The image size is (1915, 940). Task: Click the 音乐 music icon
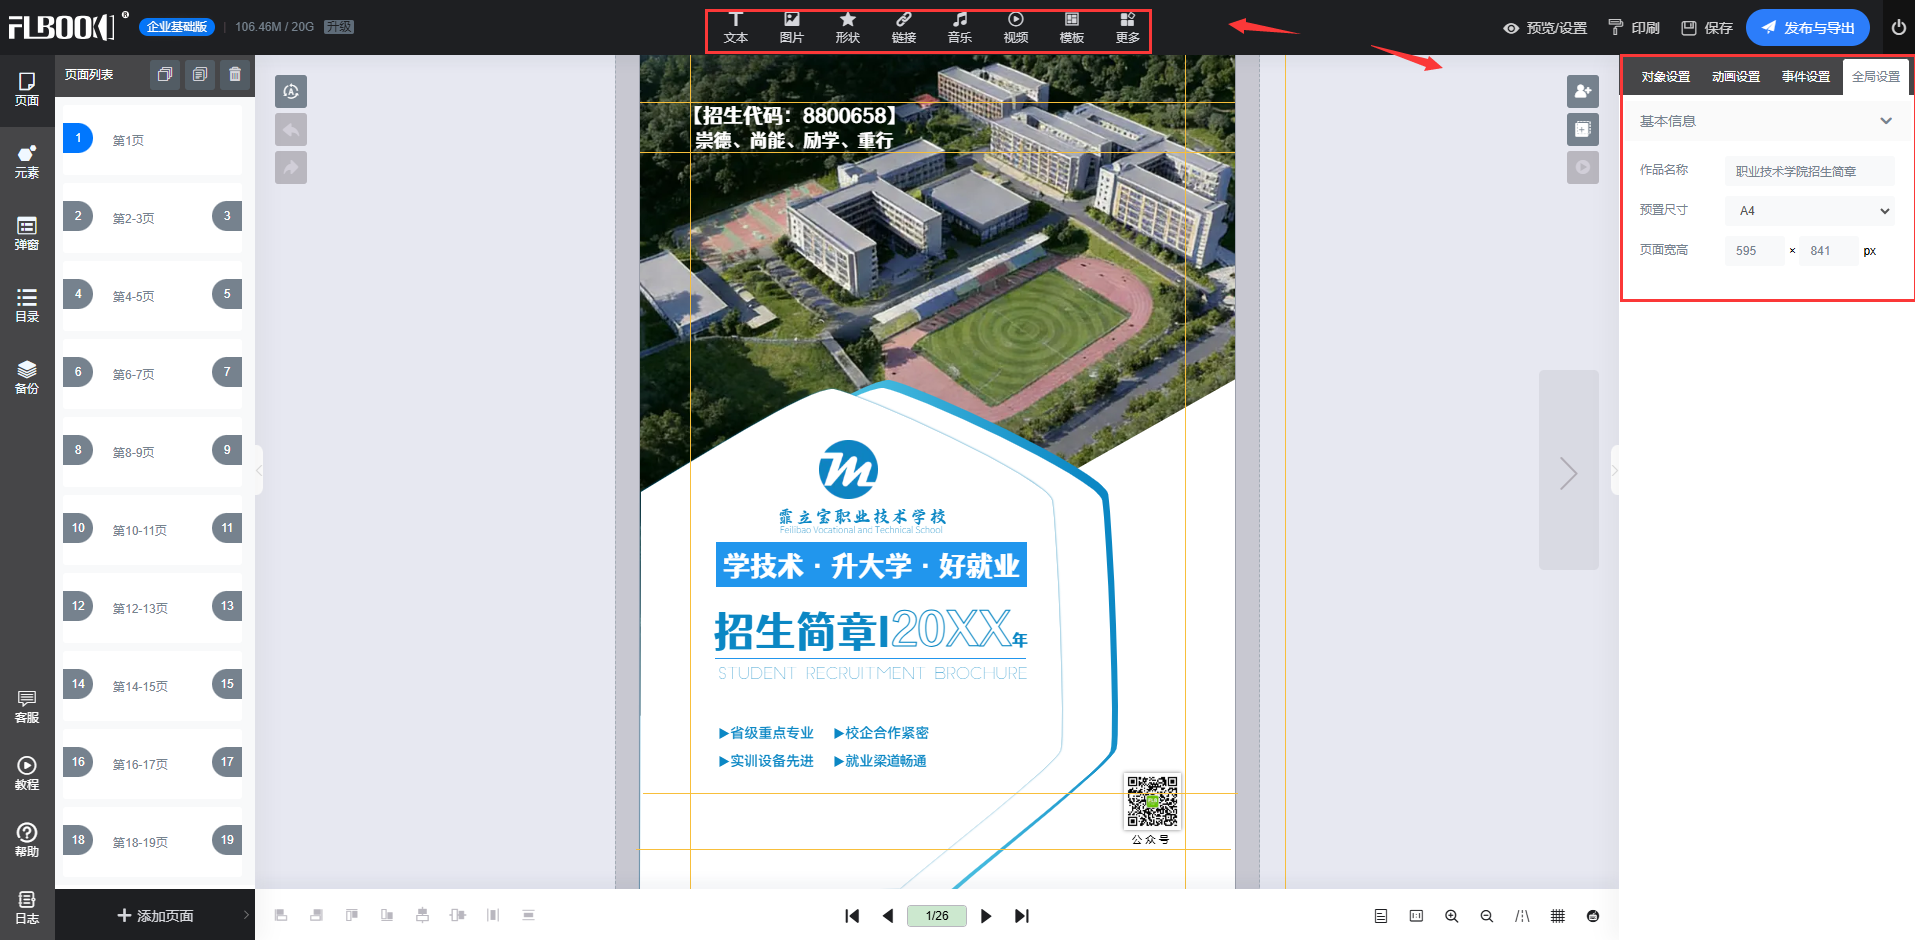959,28
